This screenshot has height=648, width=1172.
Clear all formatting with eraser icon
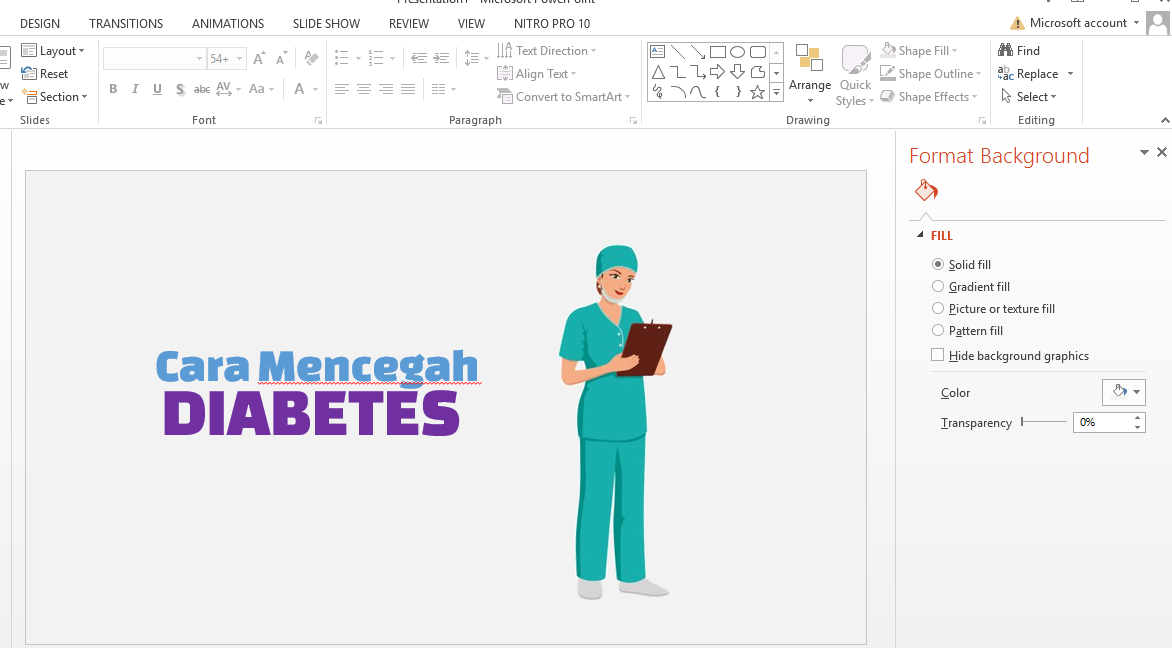pyautogui.click(x=312, y=58)
